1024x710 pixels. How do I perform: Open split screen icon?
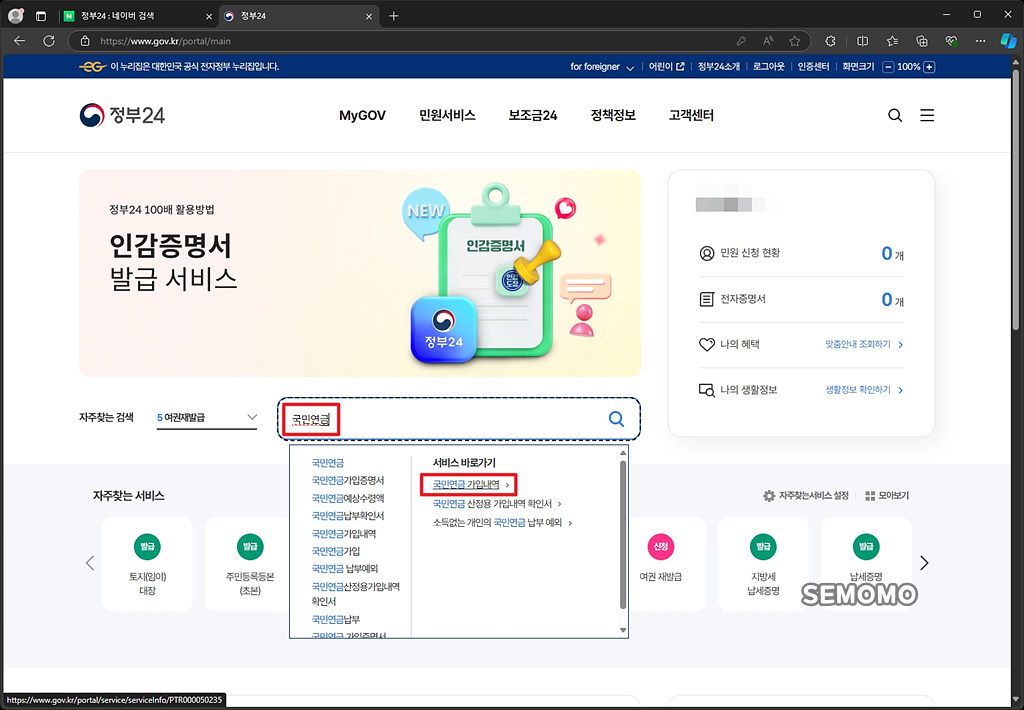pyautogui.click(x=862, y=40)
